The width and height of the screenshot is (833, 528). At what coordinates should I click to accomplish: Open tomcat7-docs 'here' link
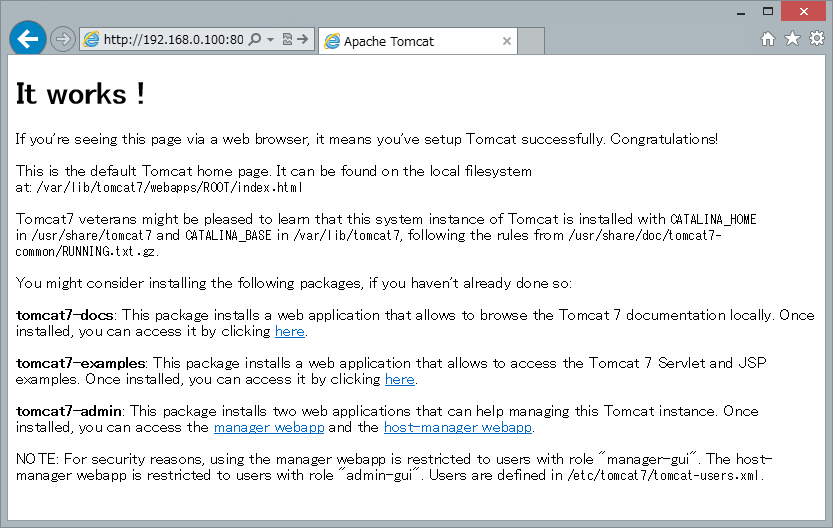pos(290,331)
